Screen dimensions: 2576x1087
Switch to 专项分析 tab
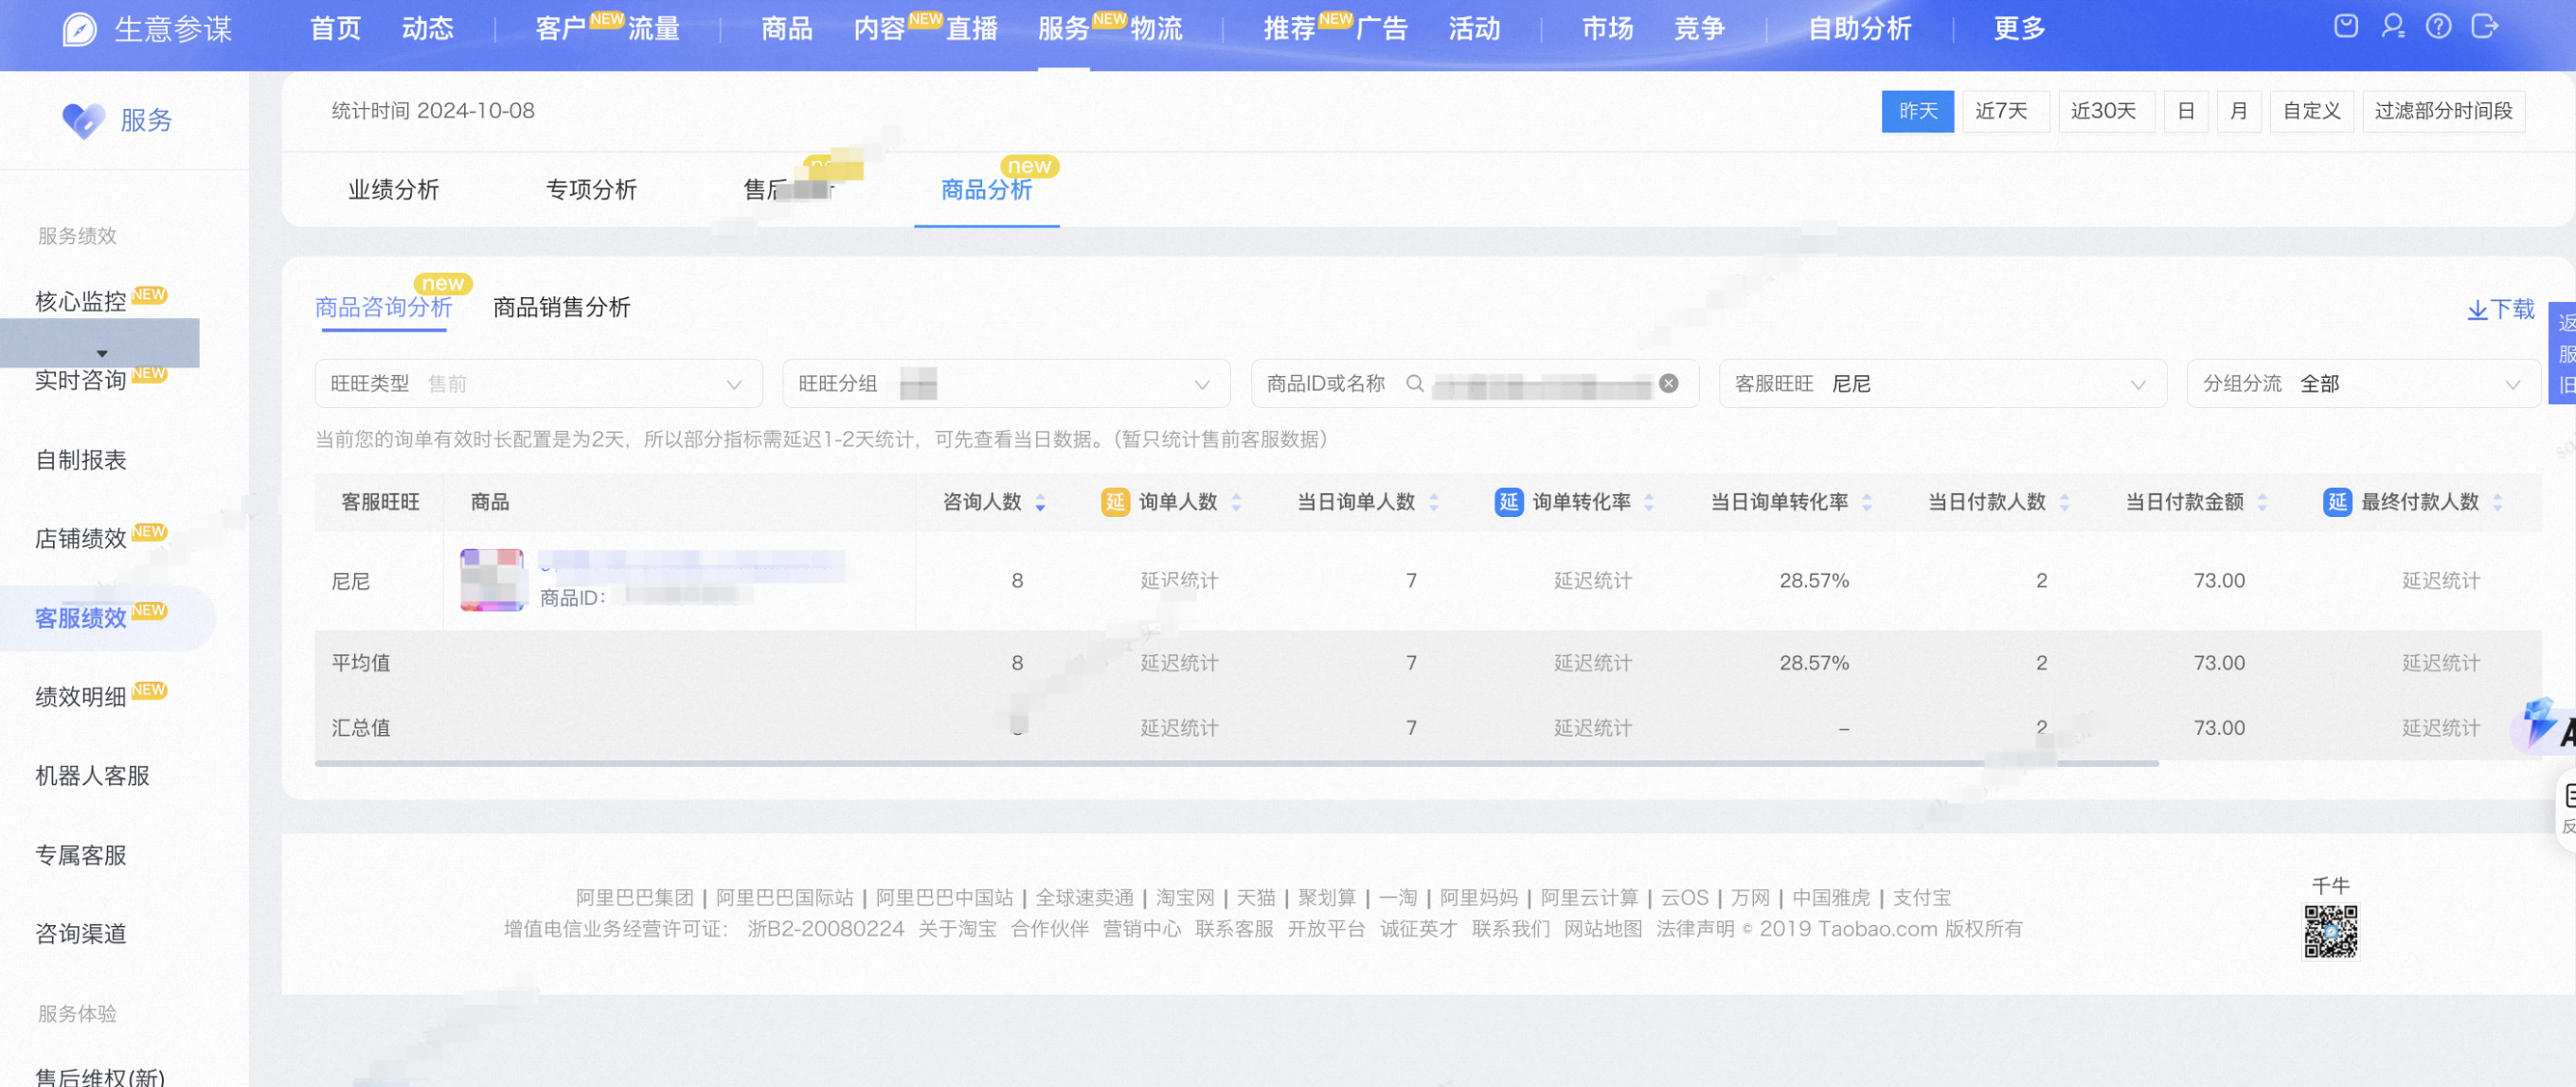coord(591,190)
